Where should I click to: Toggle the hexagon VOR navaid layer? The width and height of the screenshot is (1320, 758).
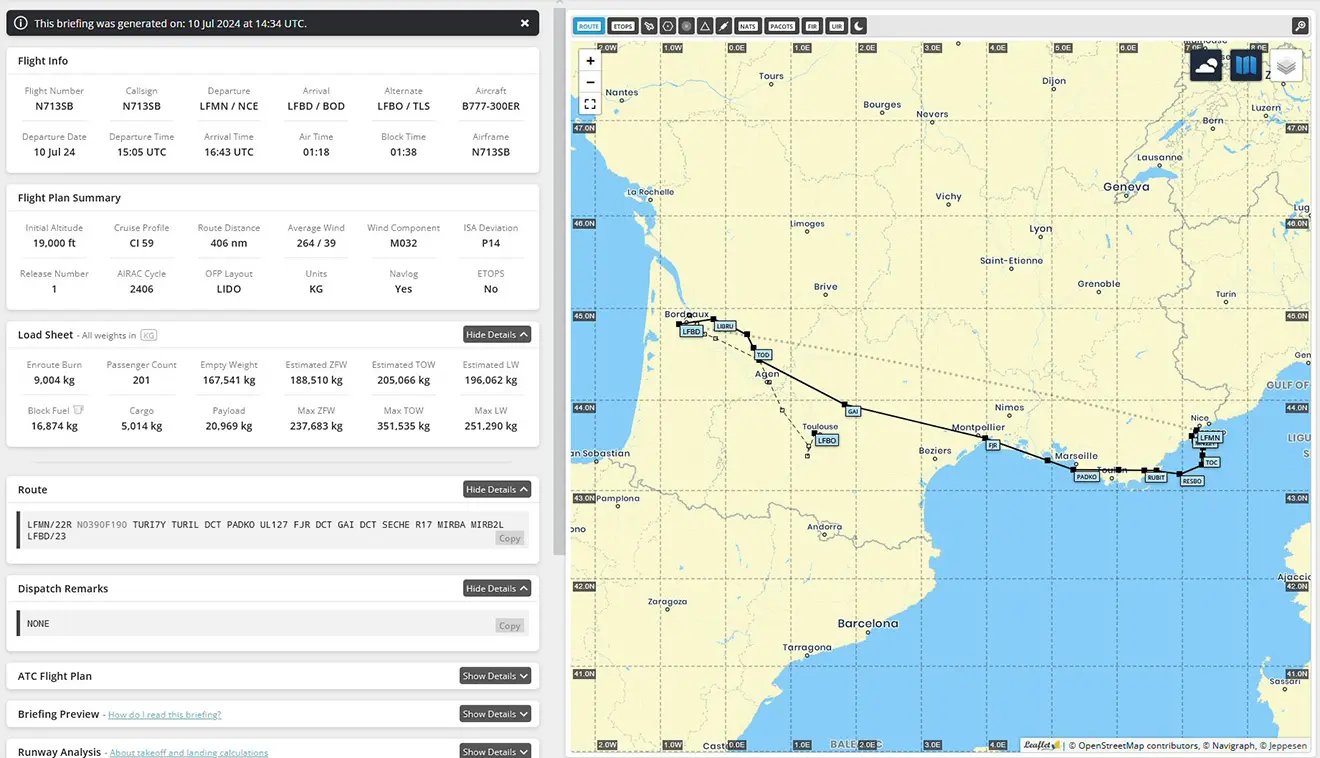click(668, 26)
